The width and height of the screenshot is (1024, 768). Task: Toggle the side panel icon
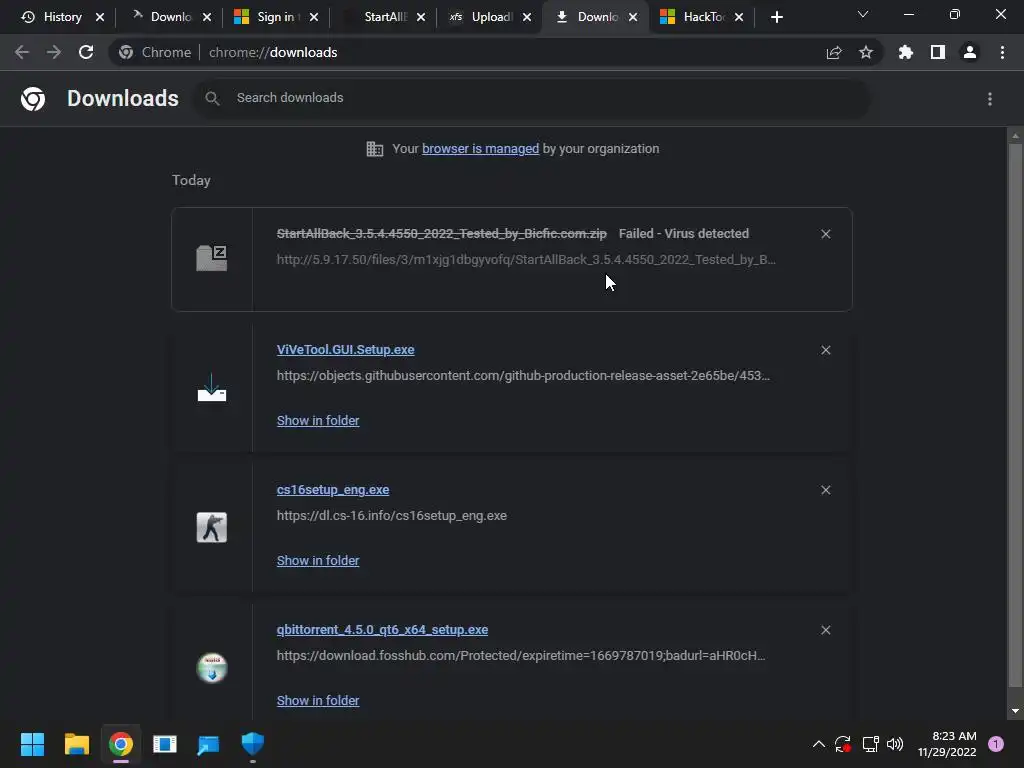click(938, 52)
